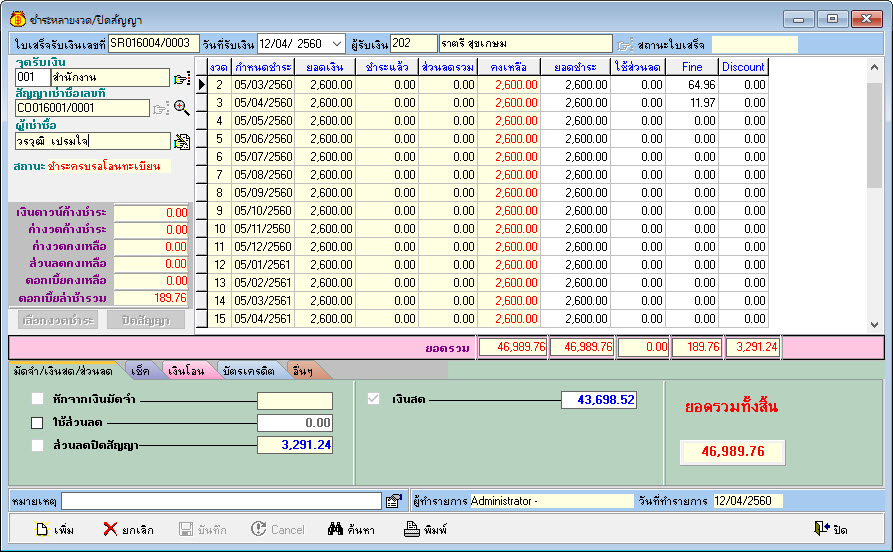Click the เพิ่ม (add new) button
The height and width of the screenshot is (552, 893).
(55, 530)
